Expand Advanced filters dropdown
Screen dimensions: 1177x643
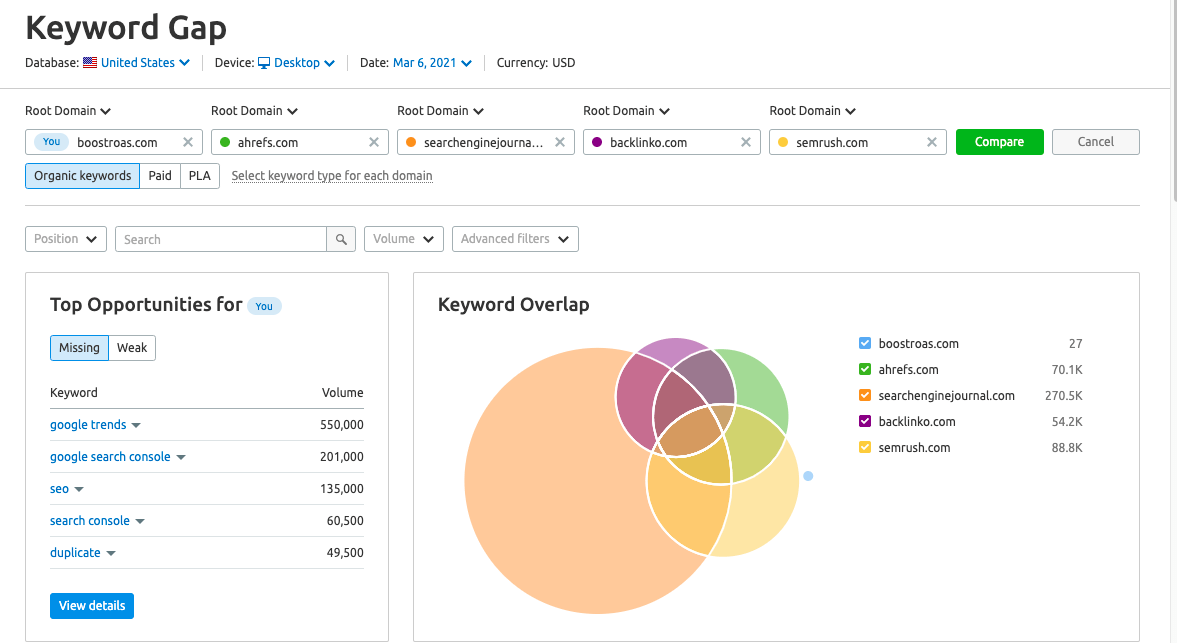[515, 239]
